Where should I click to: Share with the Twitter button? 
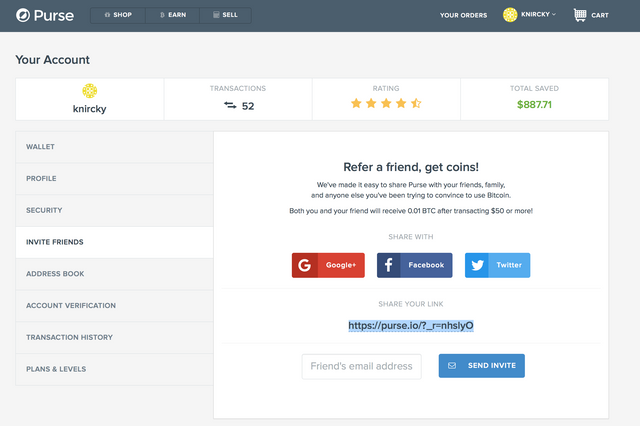497,265
